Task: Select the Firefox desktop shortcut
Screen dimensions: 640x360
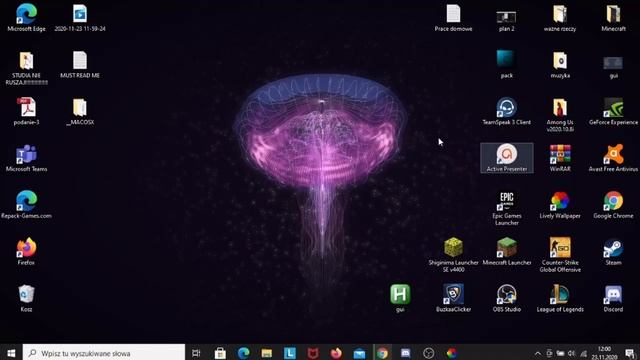Action: click(x=27, y=251)
